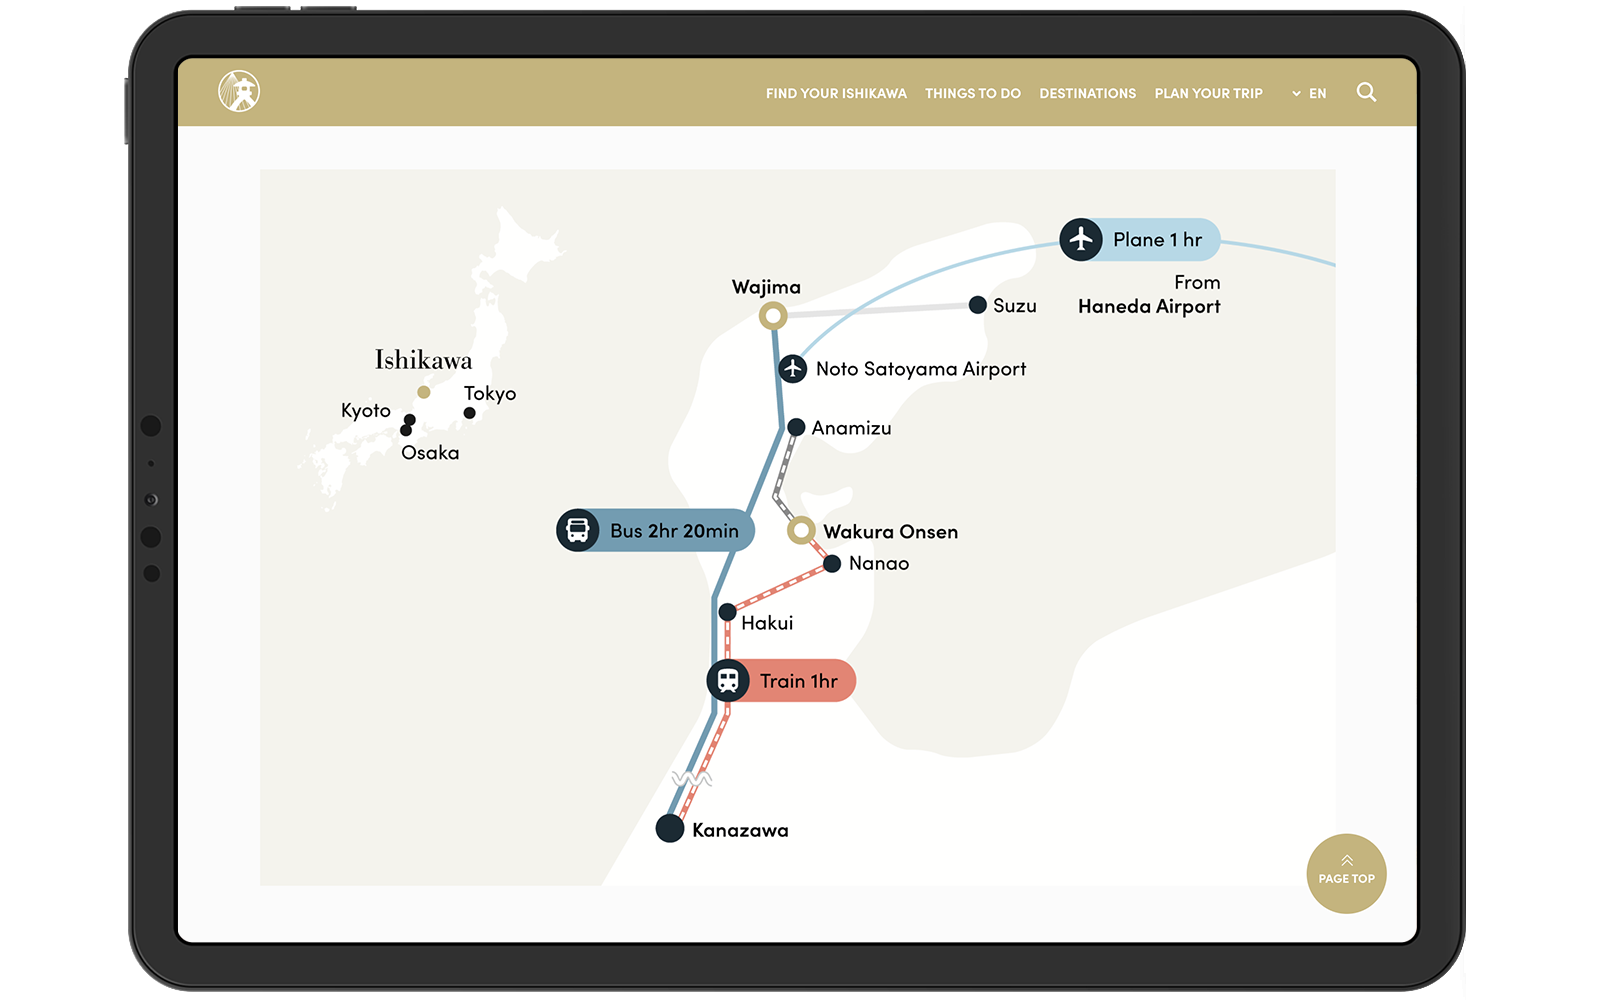The height and width of the screenshot is (1001, 1600).
Task: Click the Bus 2hr 20min label
Action: point(674,531)
